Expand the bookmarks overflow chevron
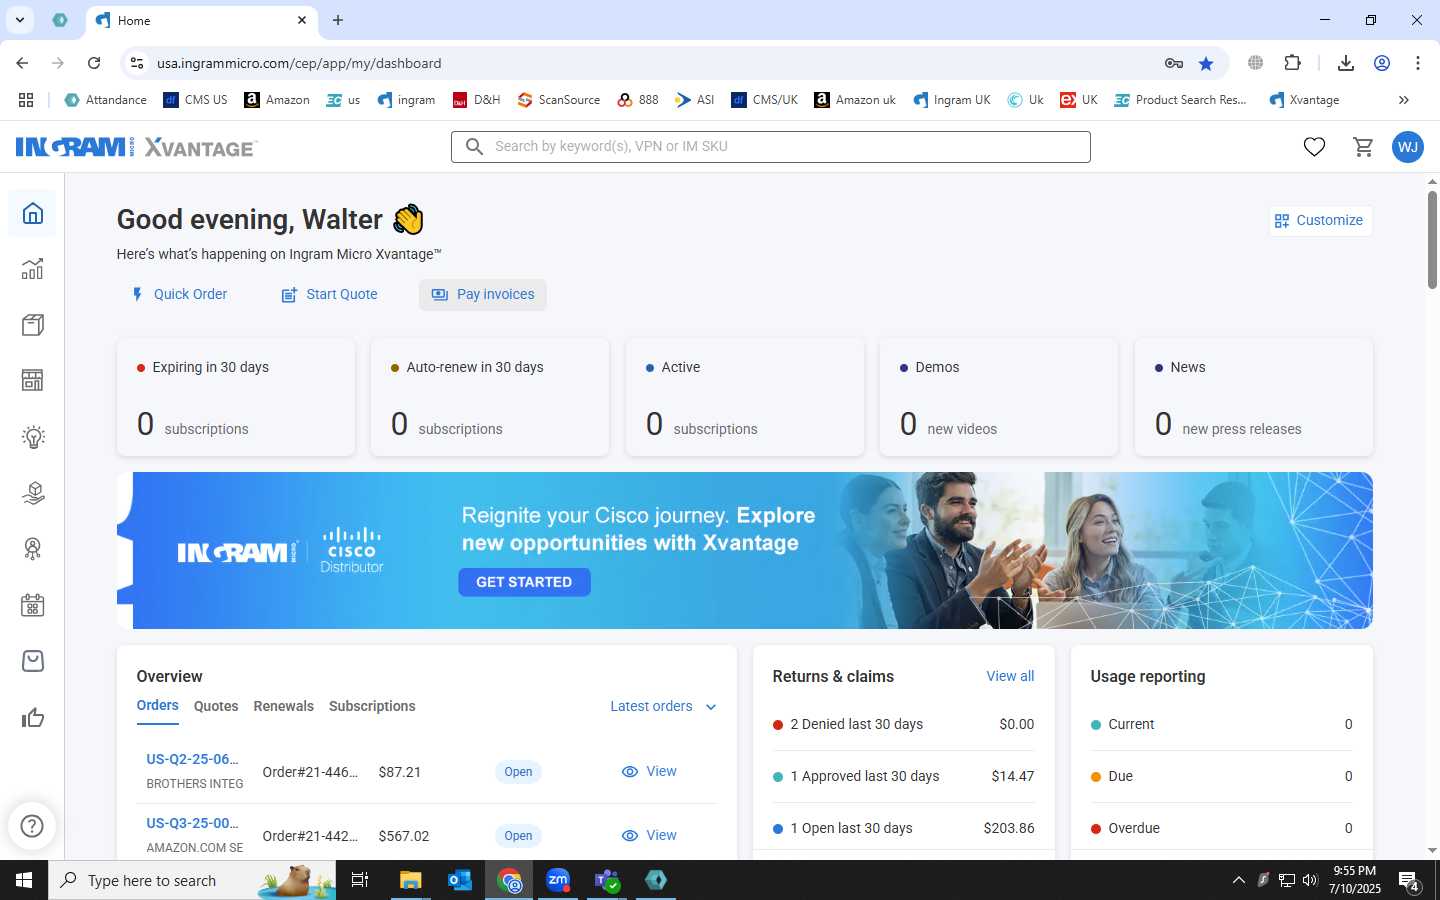The width and height of the screenshot is (1440, 900). click(1403, 100)
